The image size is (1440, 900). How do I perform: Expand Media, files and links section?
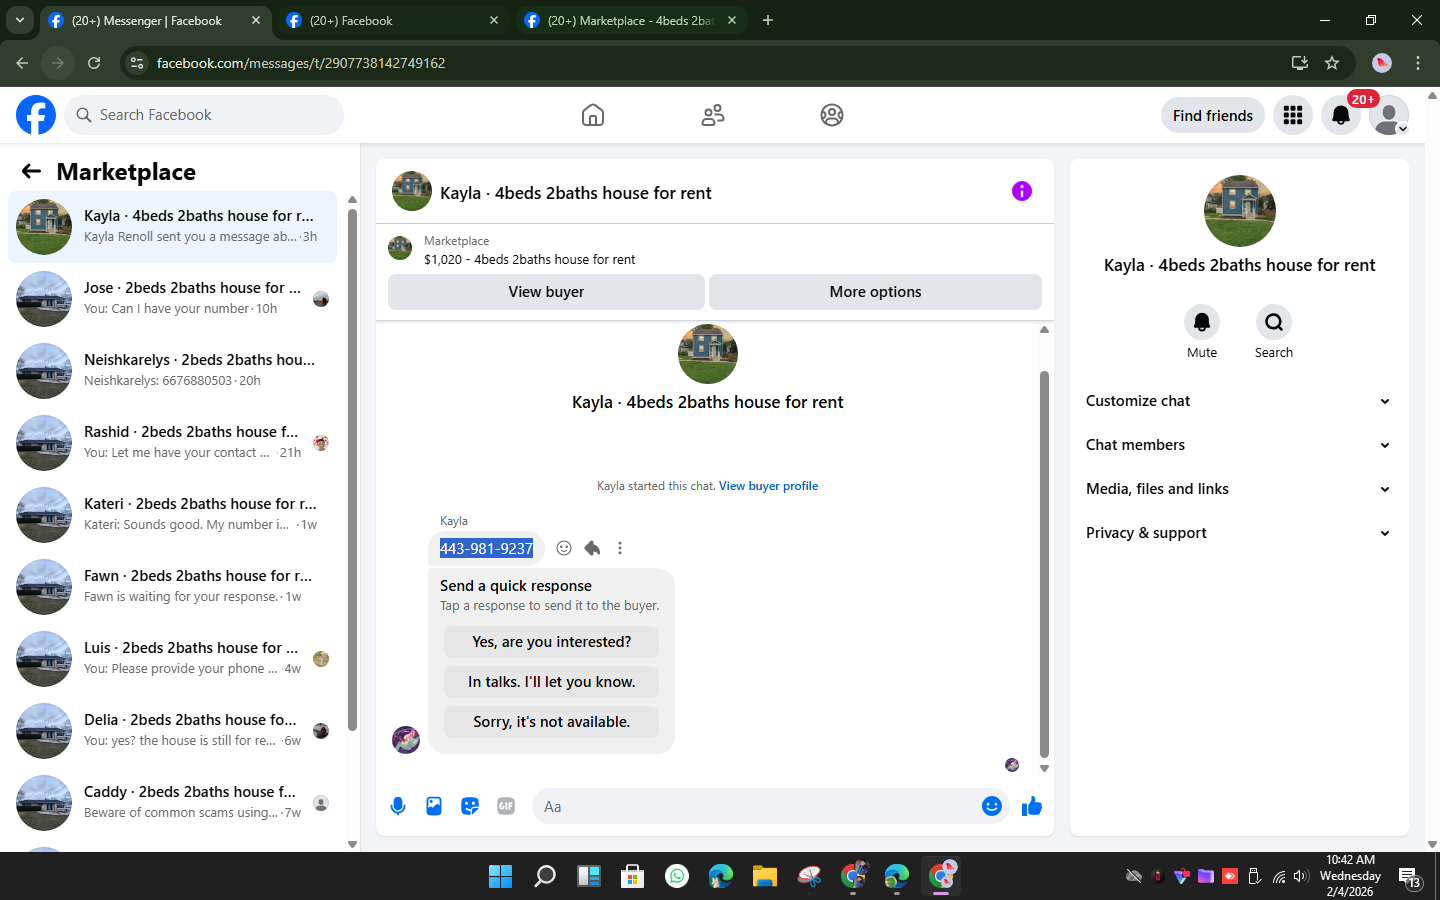coord(1239,489)
